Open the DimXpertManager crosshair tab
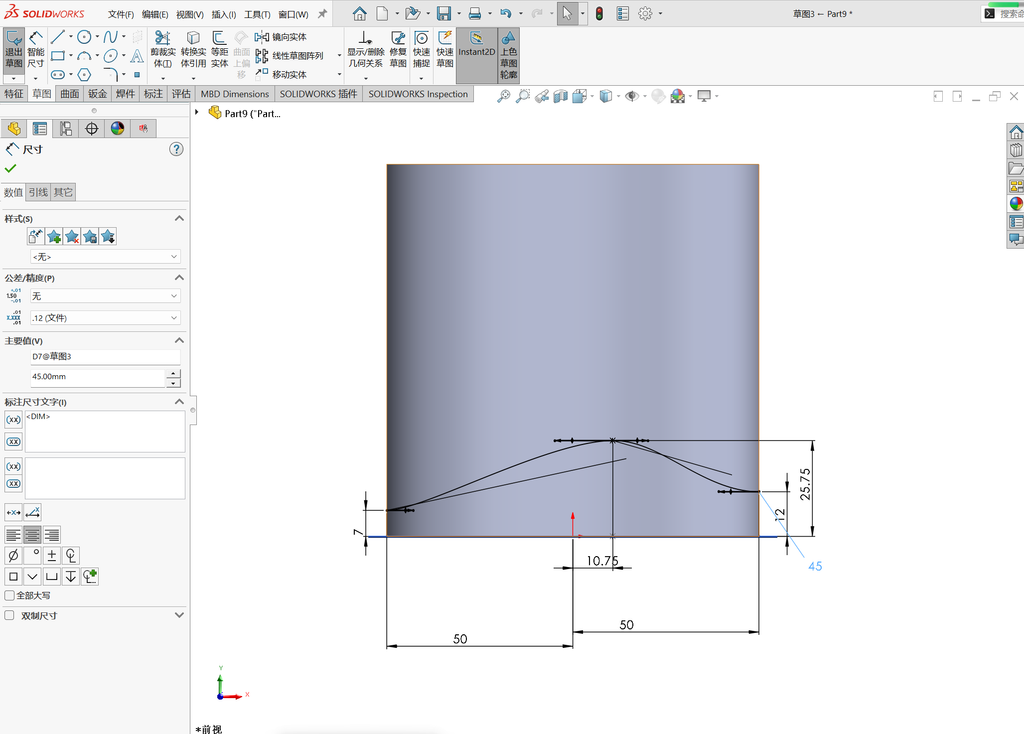Image resolution: width=1024 pixels, height=734 pixels. click(91, 129)
